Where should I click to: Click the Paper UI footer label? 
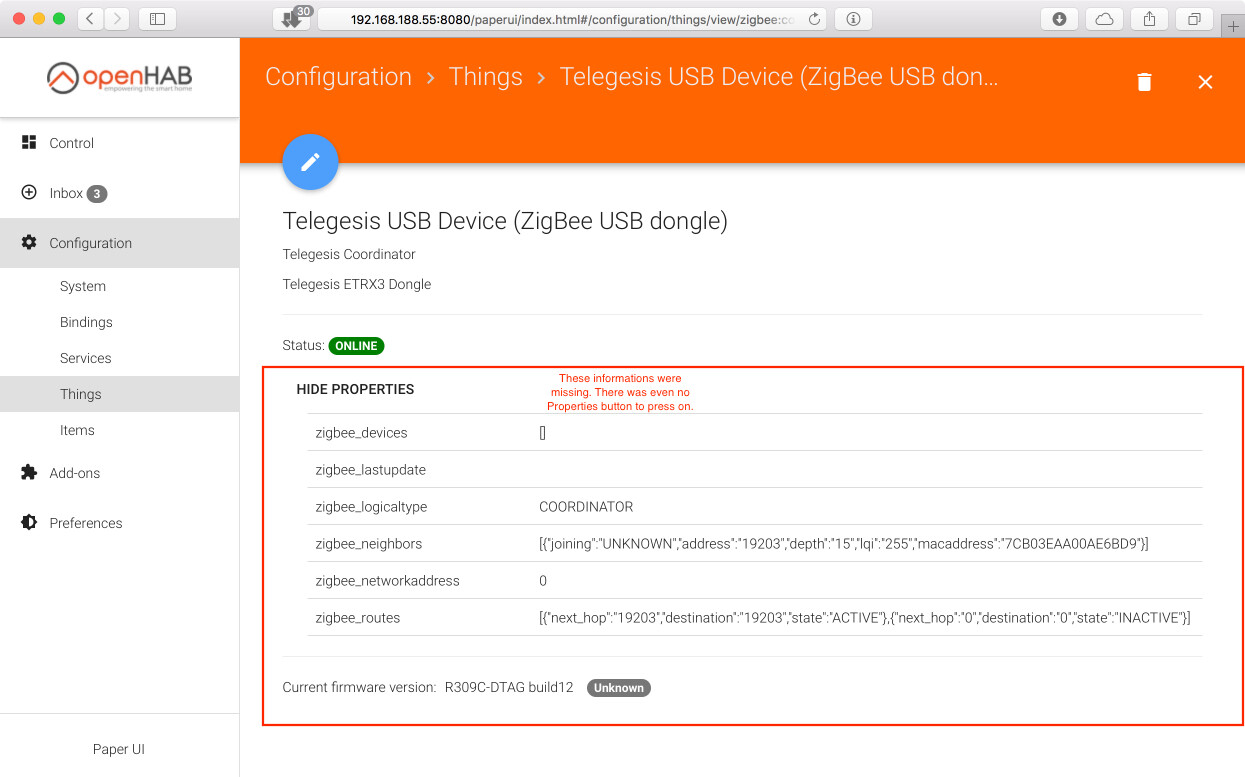(x=119, y=749)
